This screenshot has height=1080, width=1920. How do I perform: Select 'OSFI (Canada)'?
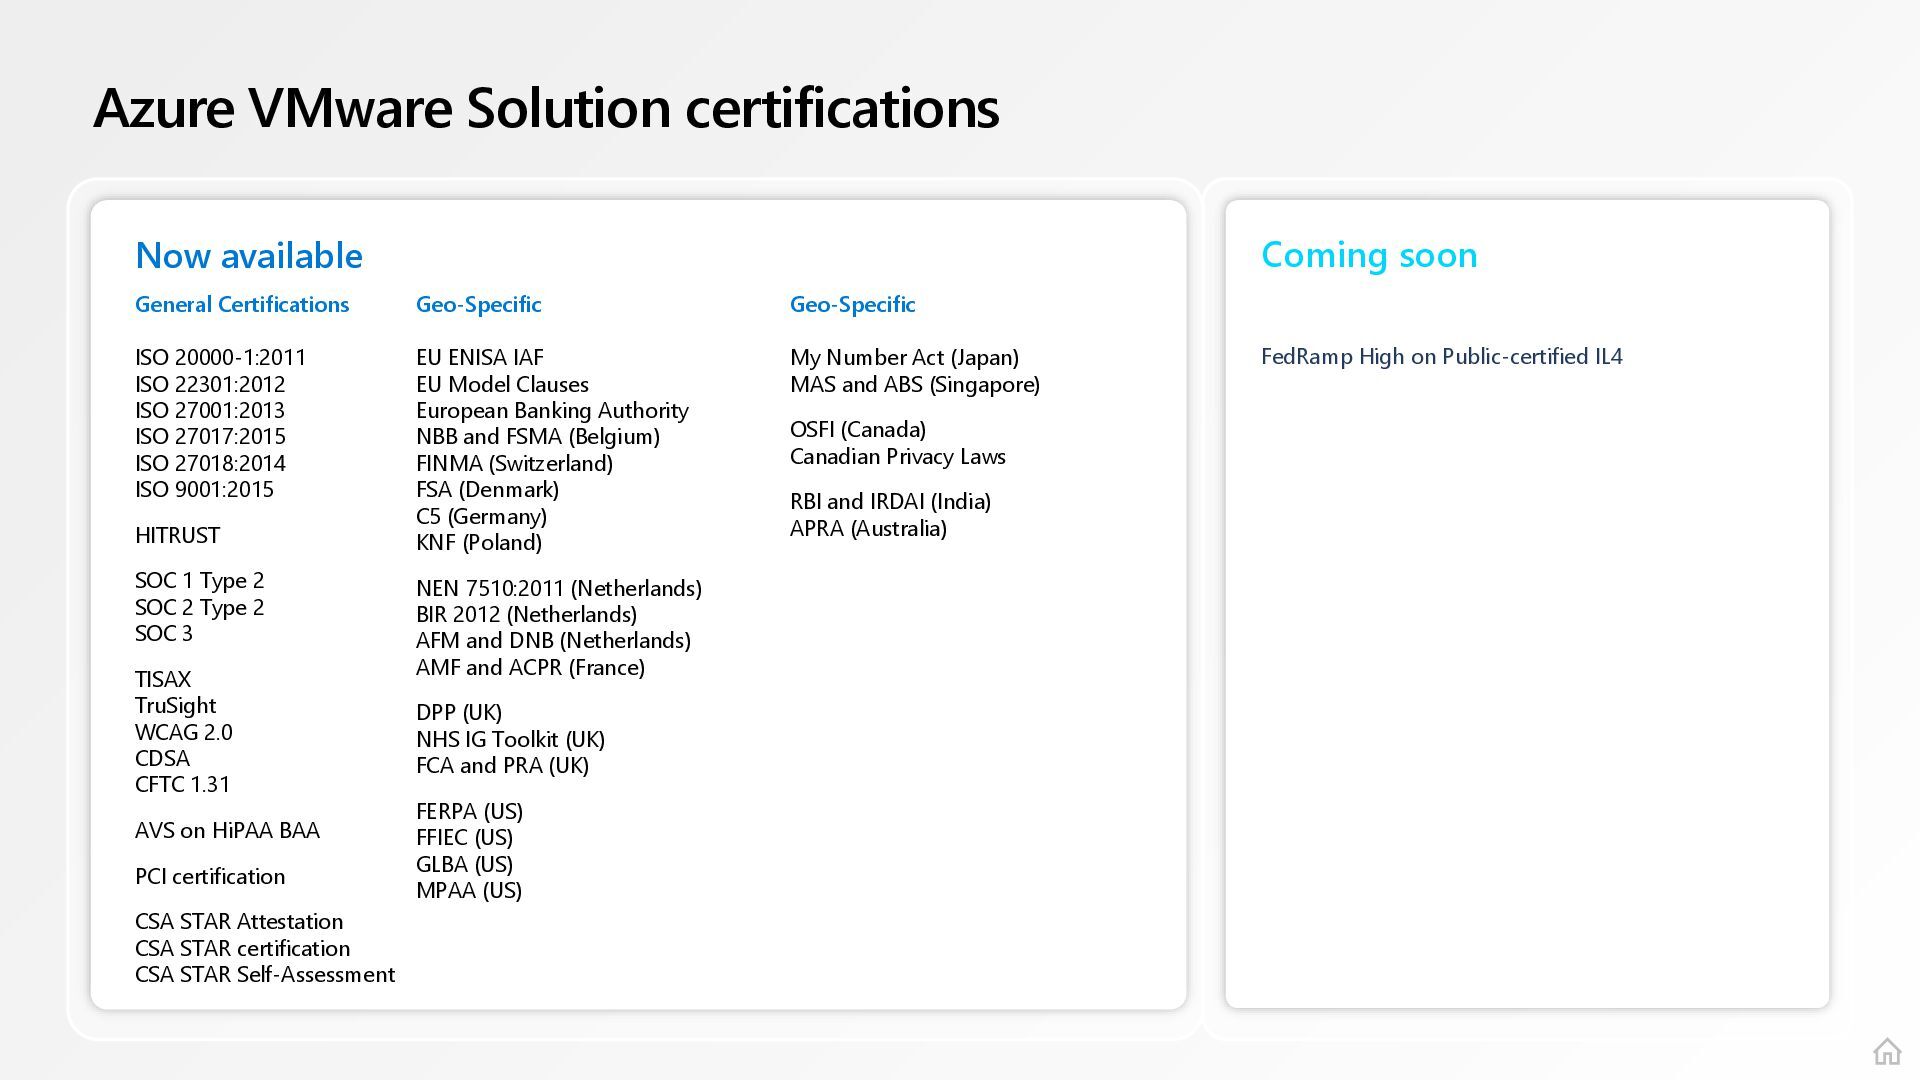858,430
